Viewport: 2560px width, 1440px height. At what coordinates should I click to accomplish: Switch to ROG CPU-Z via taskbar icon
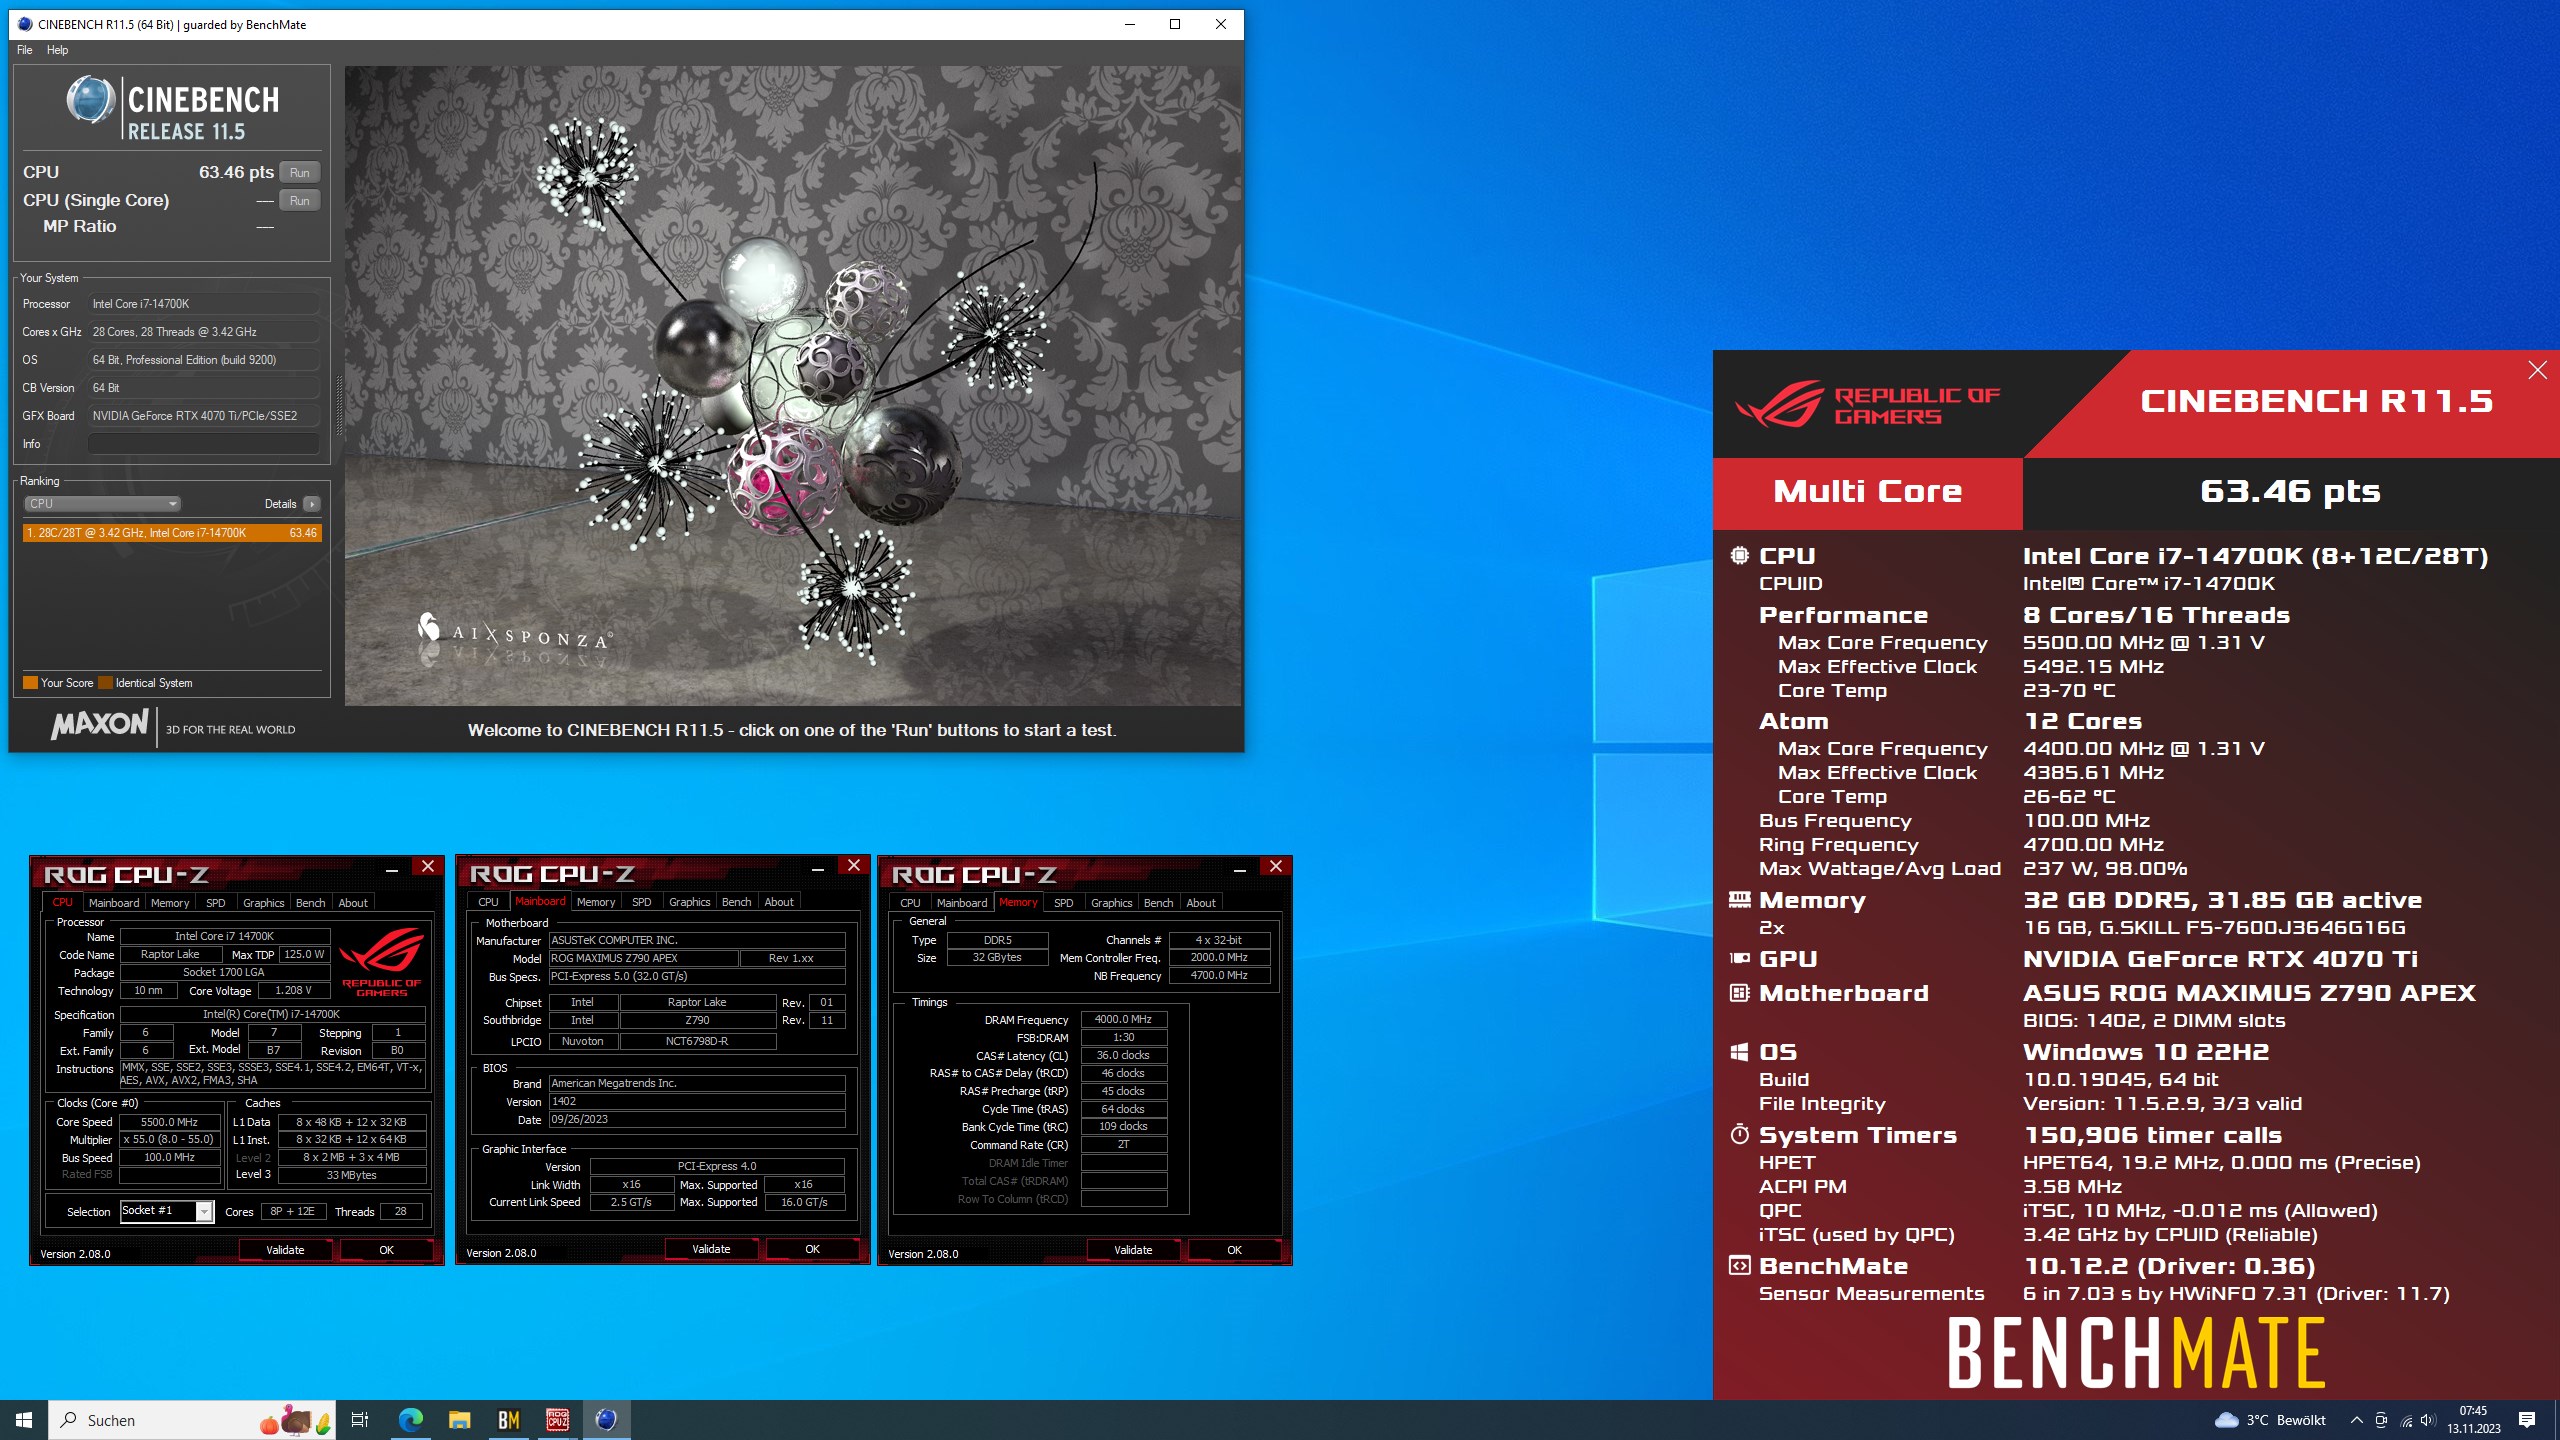pyautogui.click(x=557, y=1420)
